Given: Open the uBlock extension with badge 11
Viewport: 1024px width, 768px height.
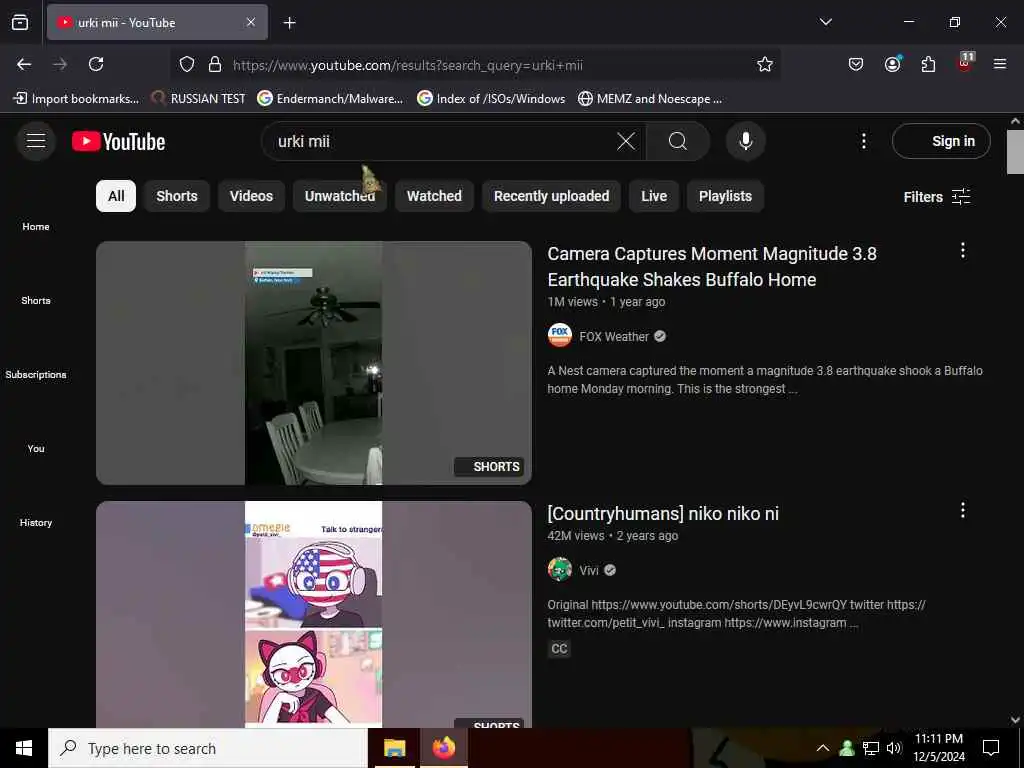Looking at the screenshot, I should tap(965, 63).
